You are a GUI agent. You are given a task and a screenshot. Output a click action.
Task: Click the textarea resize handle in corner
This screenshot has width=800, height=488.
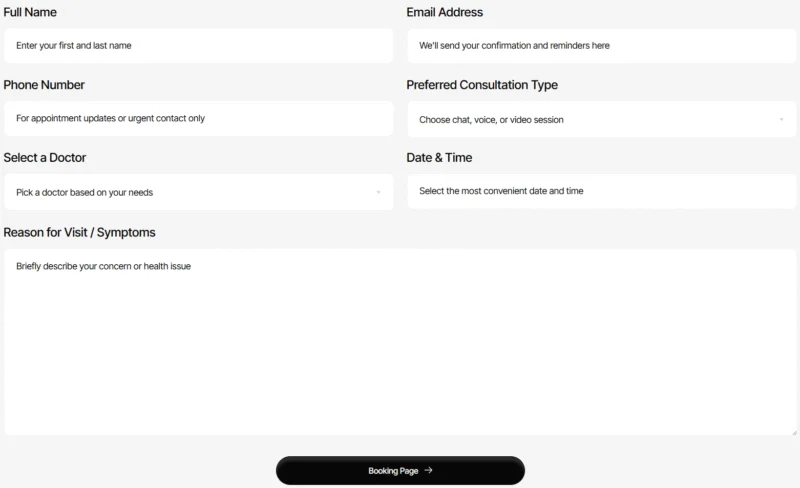tap(793, 432)
